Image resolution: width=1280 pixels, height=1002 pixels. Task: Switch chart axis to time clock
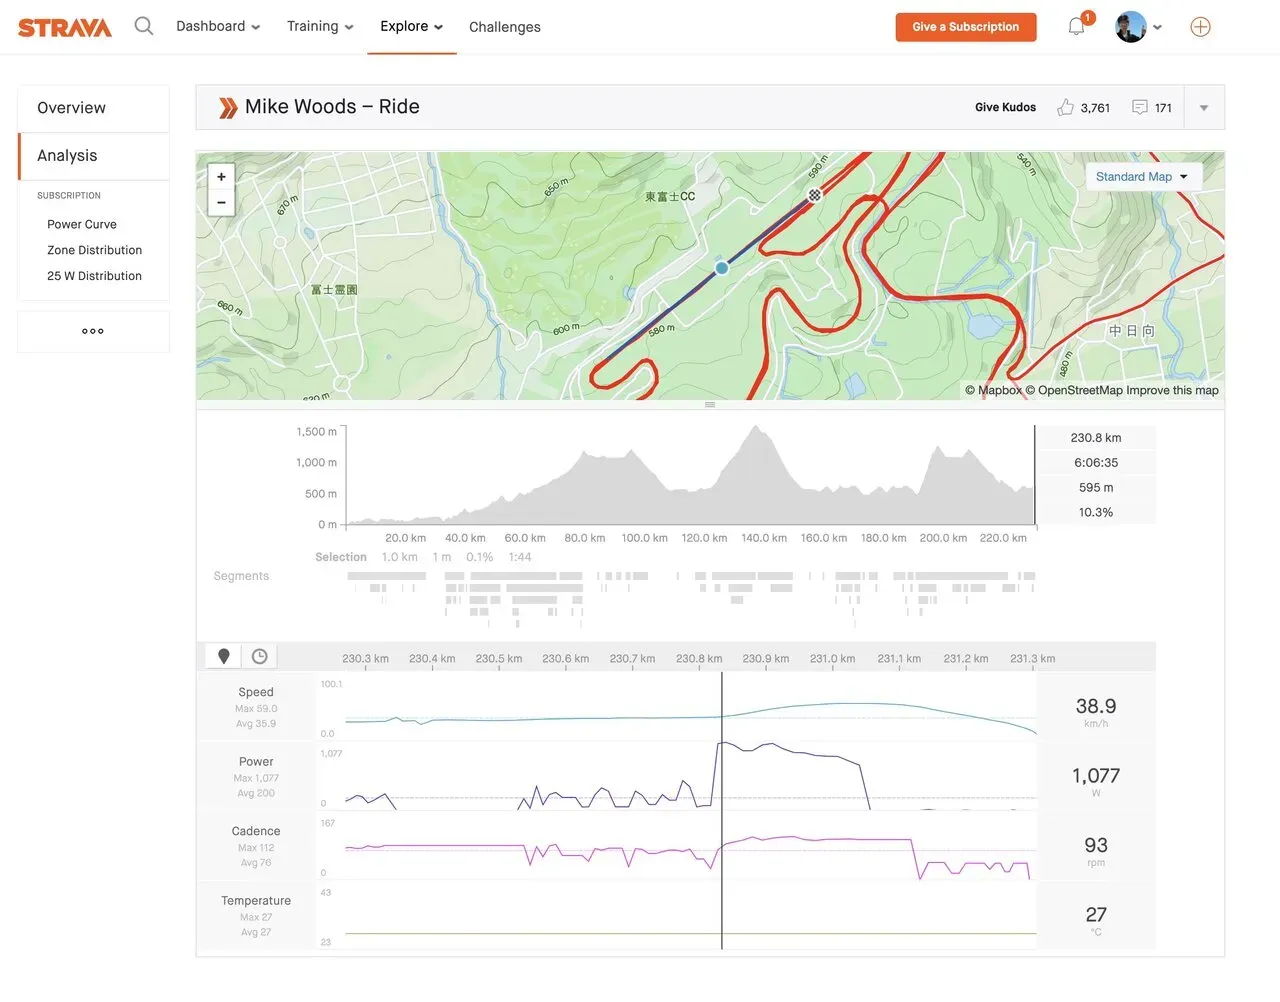point(260,656)
